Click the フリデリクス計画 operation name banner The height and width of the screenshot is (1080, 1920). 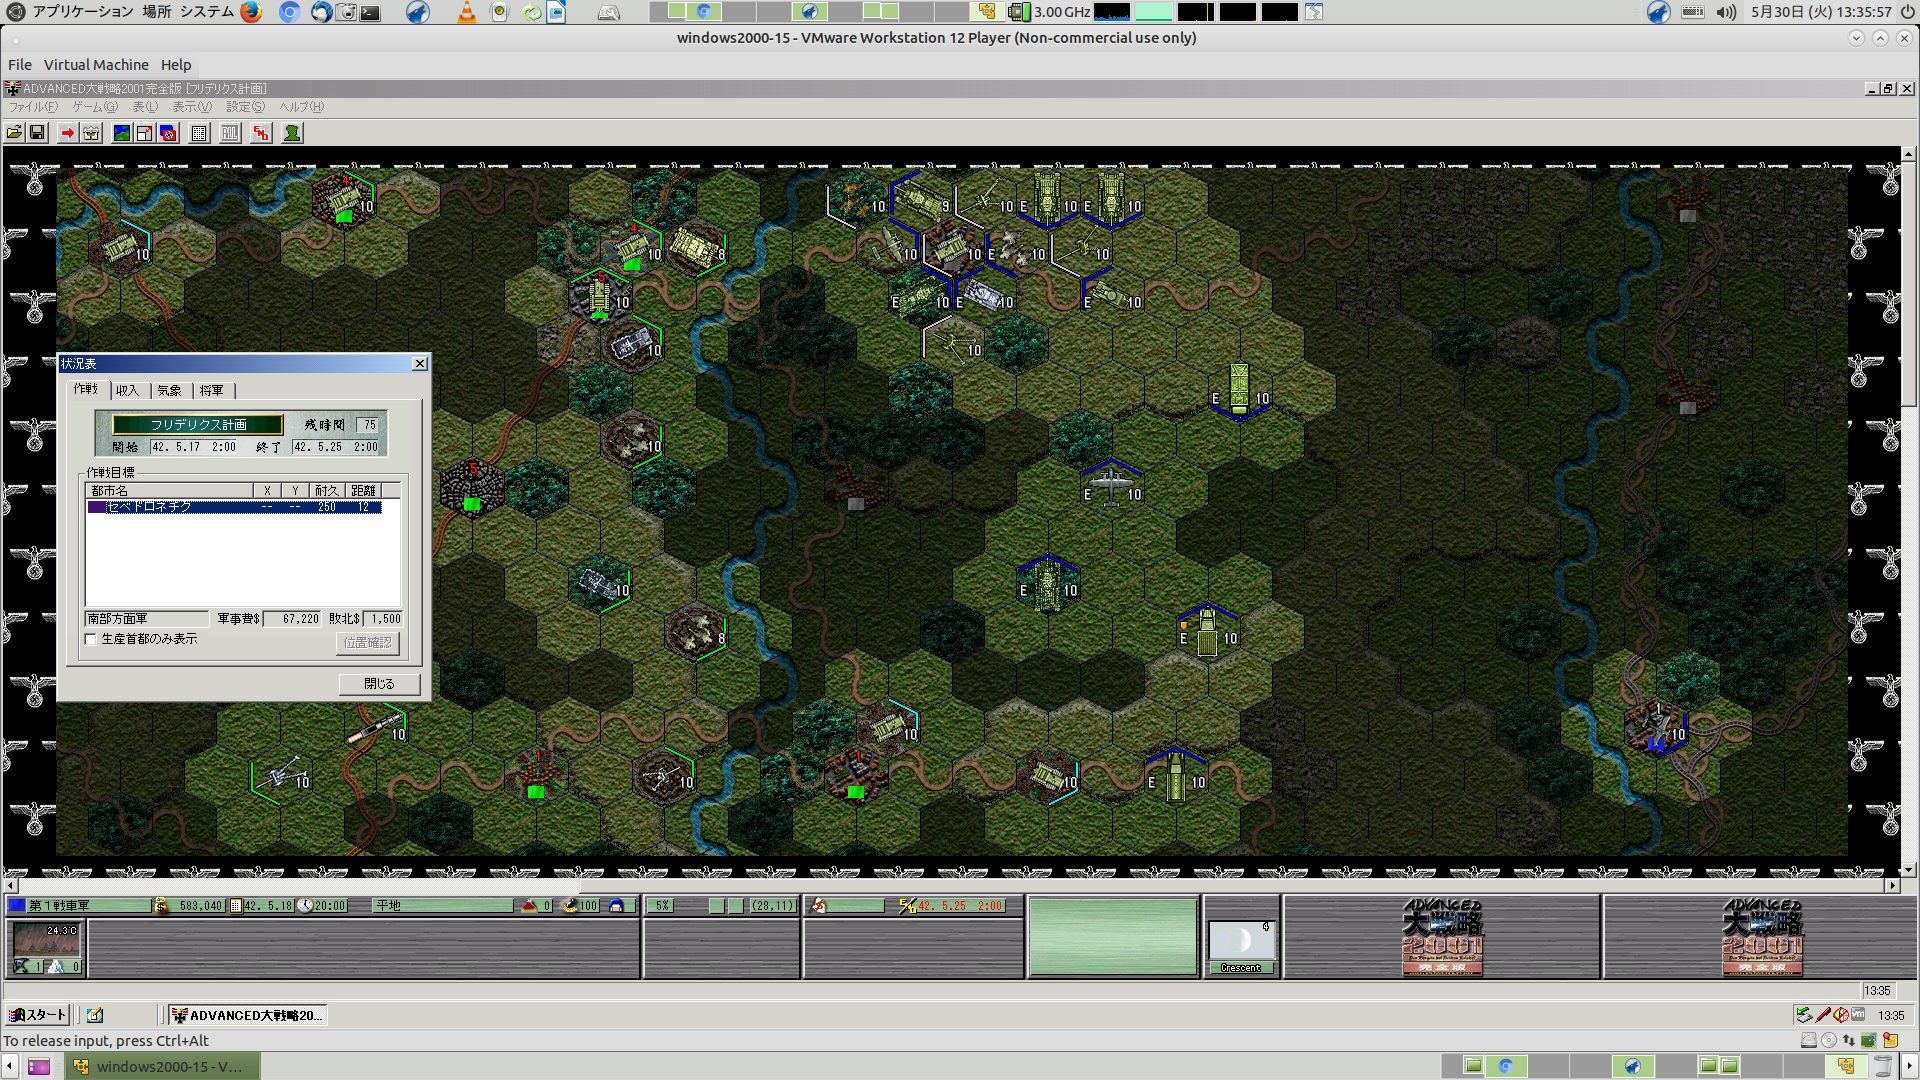pos(198,425)
